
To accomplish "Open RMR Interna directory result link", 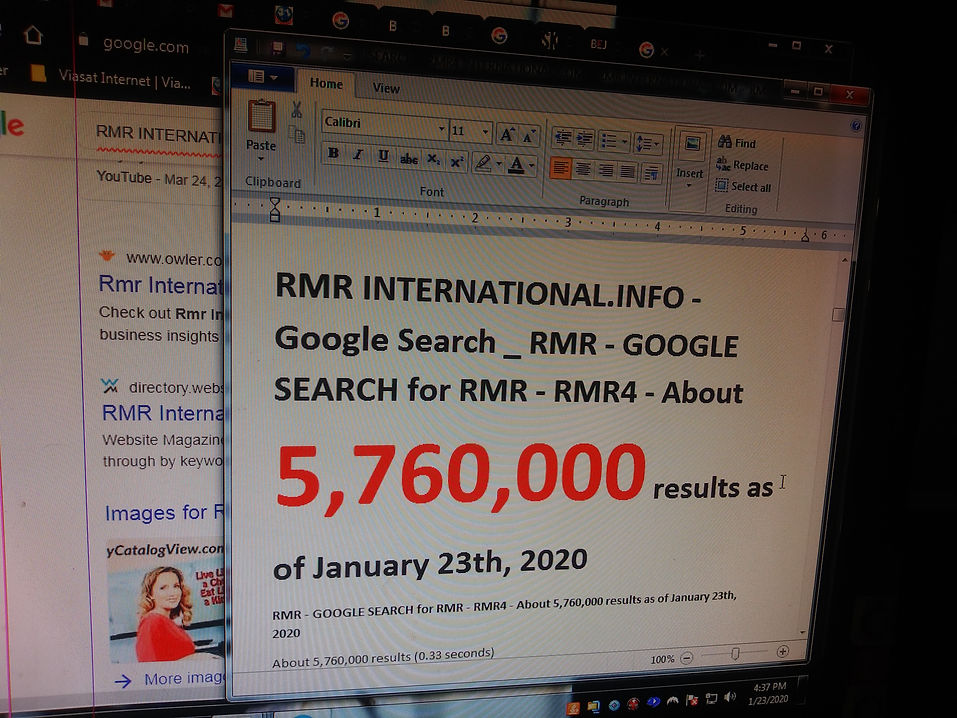I will pos(162,413).
